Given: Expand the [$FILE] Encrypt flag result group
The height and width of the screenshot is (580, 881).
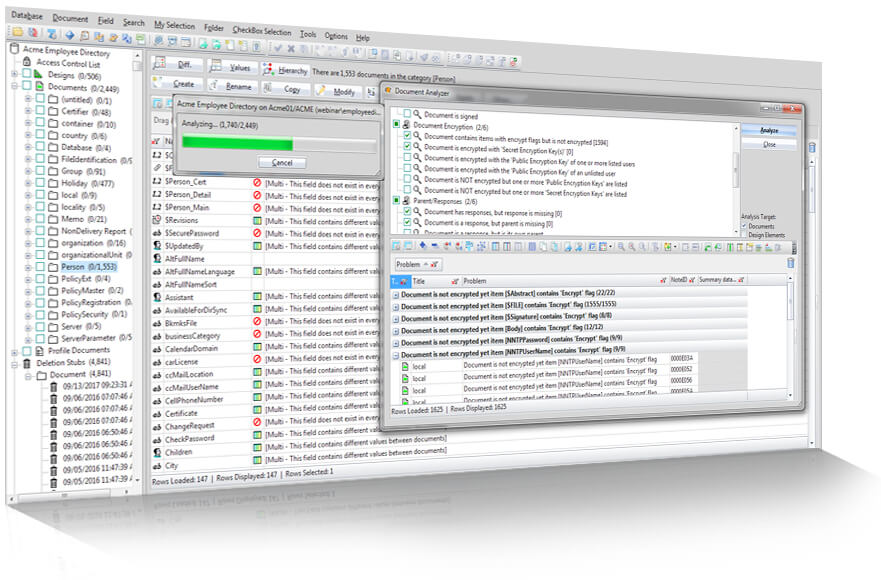Looking at the screenshot, I should point(396,306).
